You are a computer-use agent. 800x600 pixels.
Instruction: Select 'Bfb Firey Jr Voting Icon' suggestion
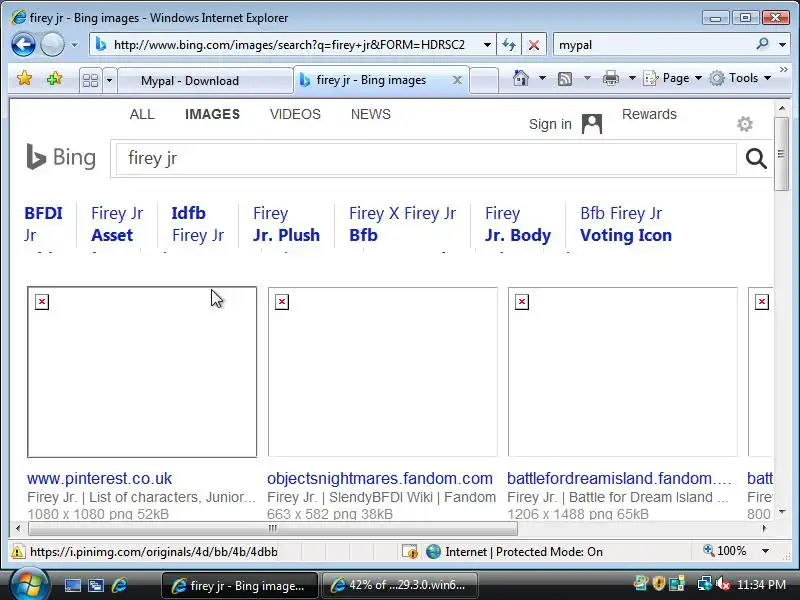click(626, 224)
